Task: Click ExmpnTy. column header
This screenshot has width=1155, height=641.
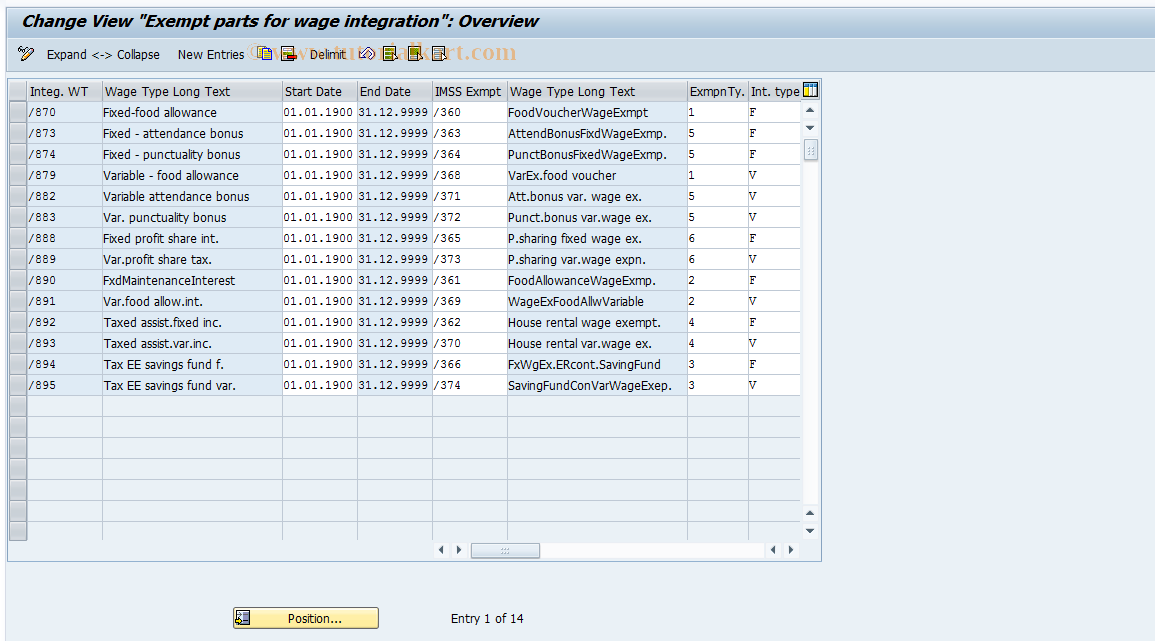Action: click(x=717, y=91)
